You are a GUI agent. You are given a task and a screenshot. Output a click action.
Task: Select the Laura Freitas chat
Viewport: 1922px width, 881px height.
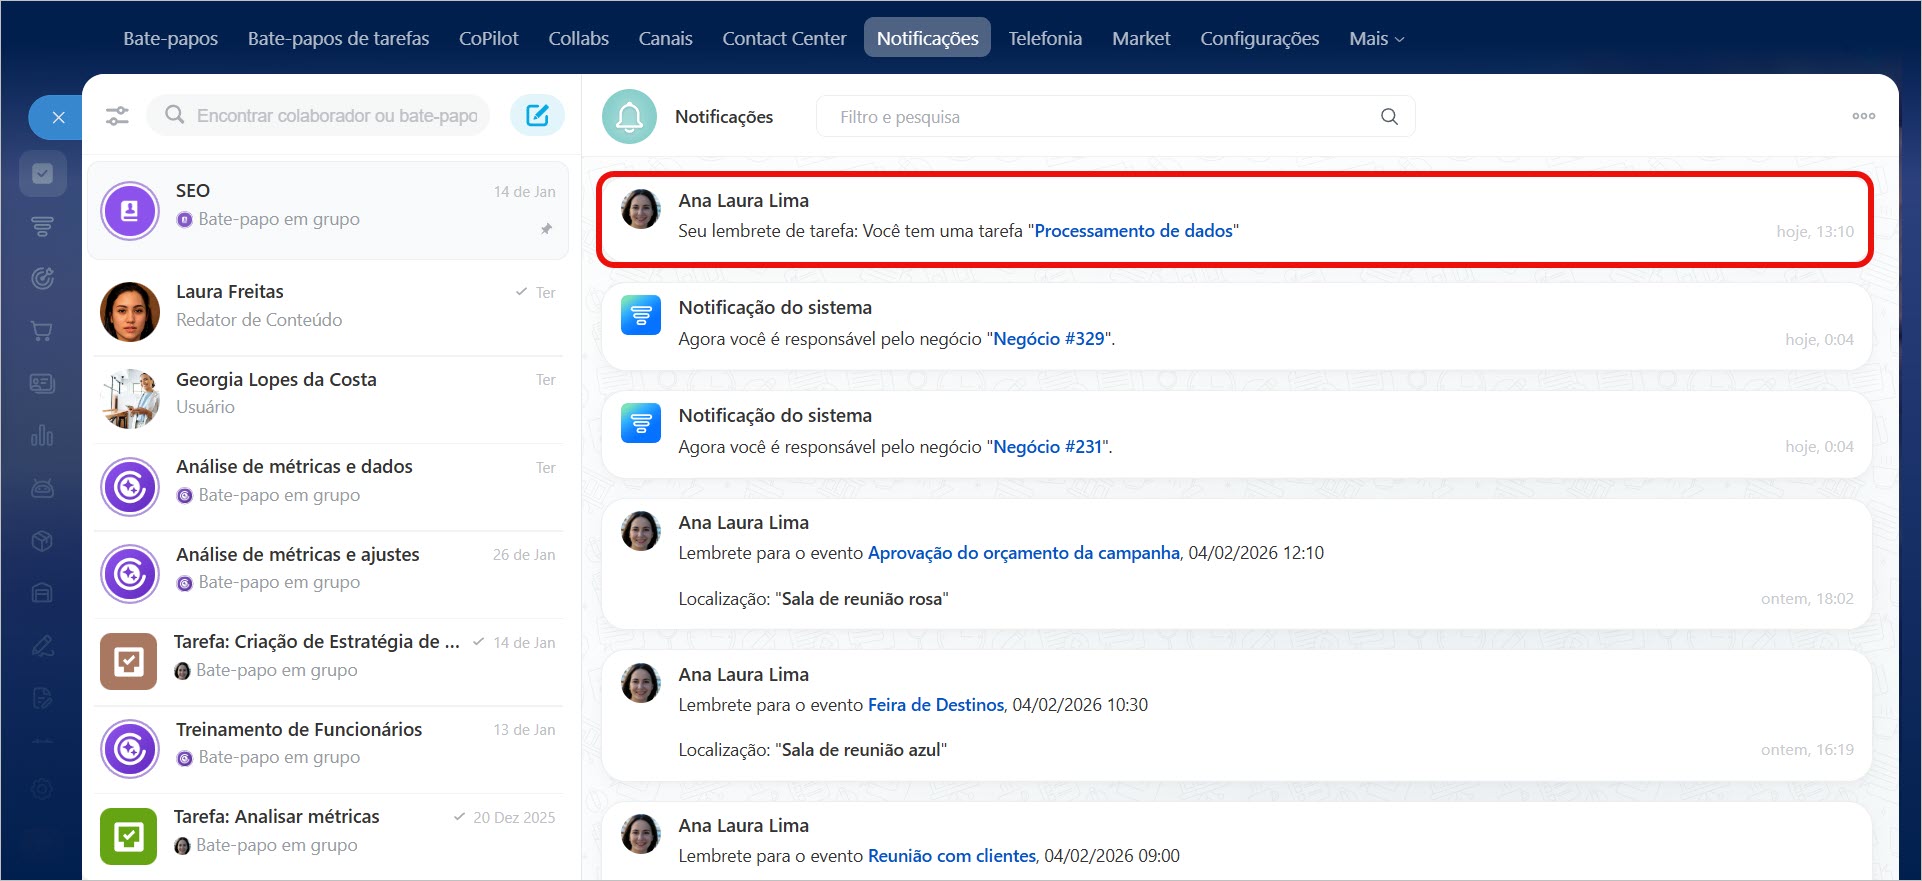[x=328, y=306]
